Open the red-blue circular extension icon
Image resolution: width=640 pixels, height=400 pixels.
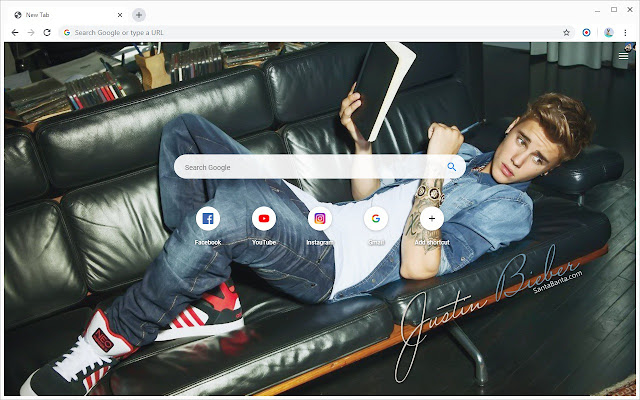(586, 33)
